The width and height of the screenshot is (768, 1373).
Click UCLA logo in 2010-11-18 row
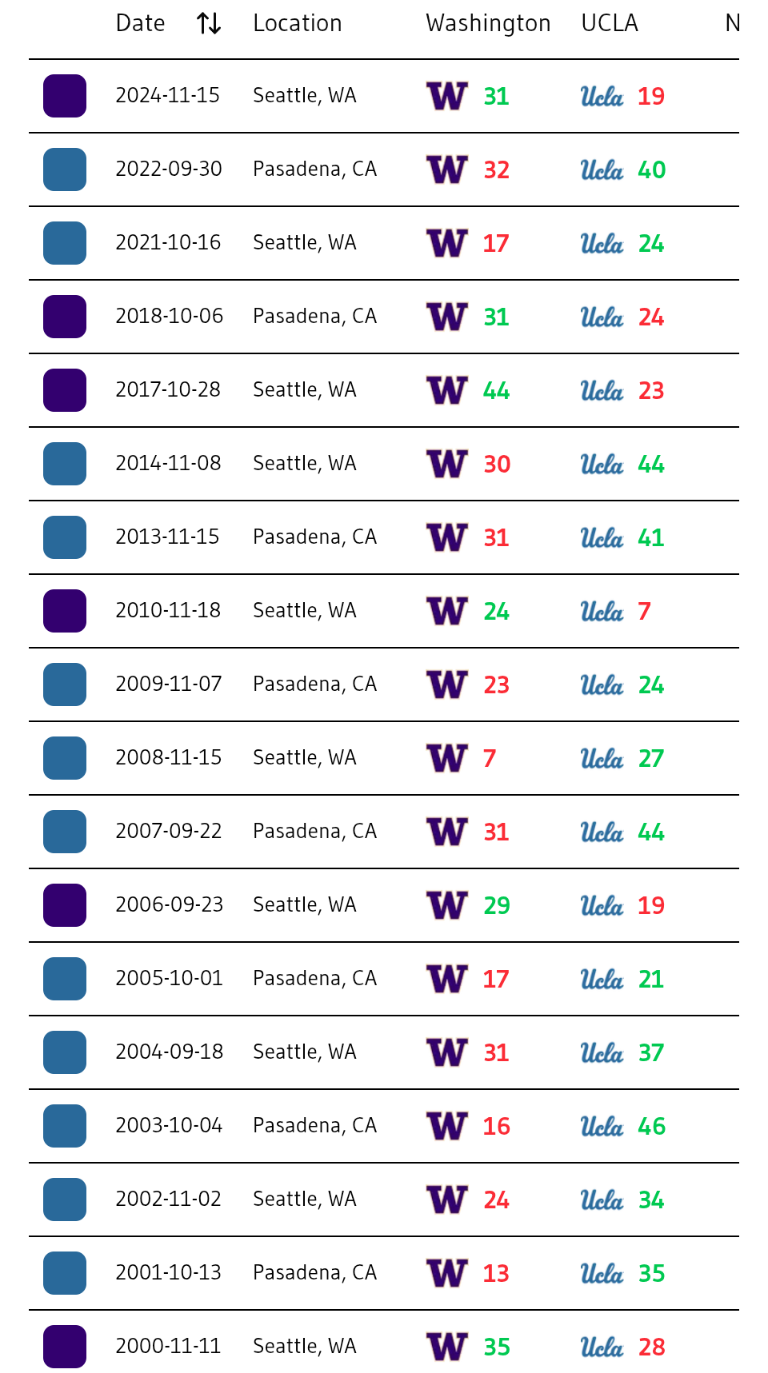click(x=602, y=611)
